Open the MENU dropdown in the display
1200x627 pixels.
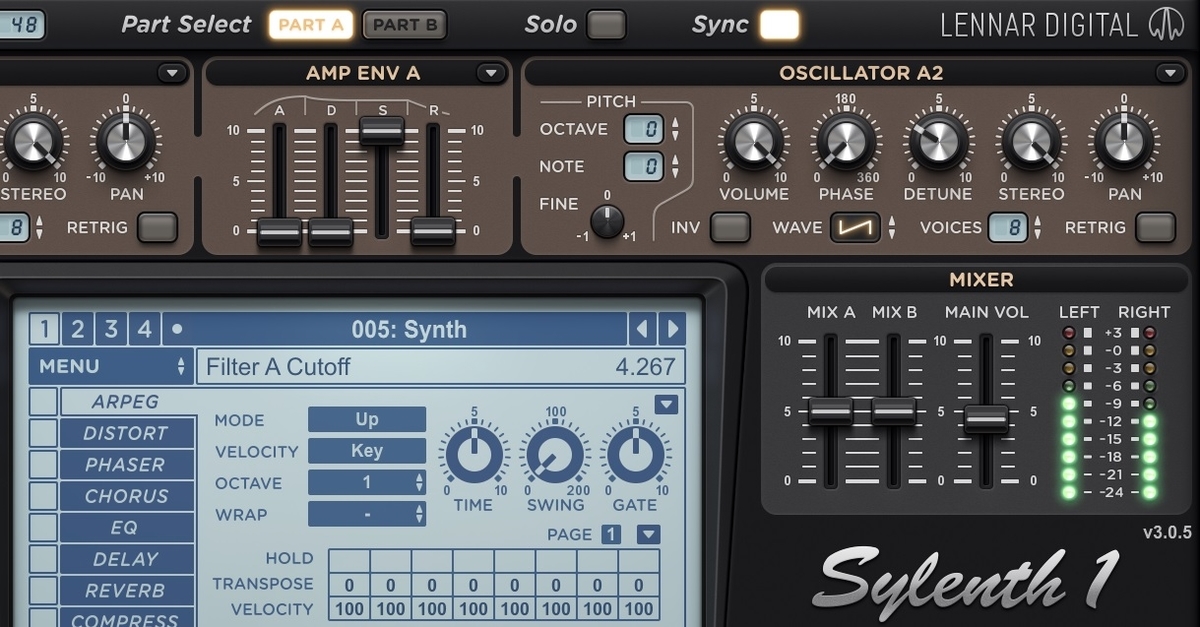(x=110, y=366)
